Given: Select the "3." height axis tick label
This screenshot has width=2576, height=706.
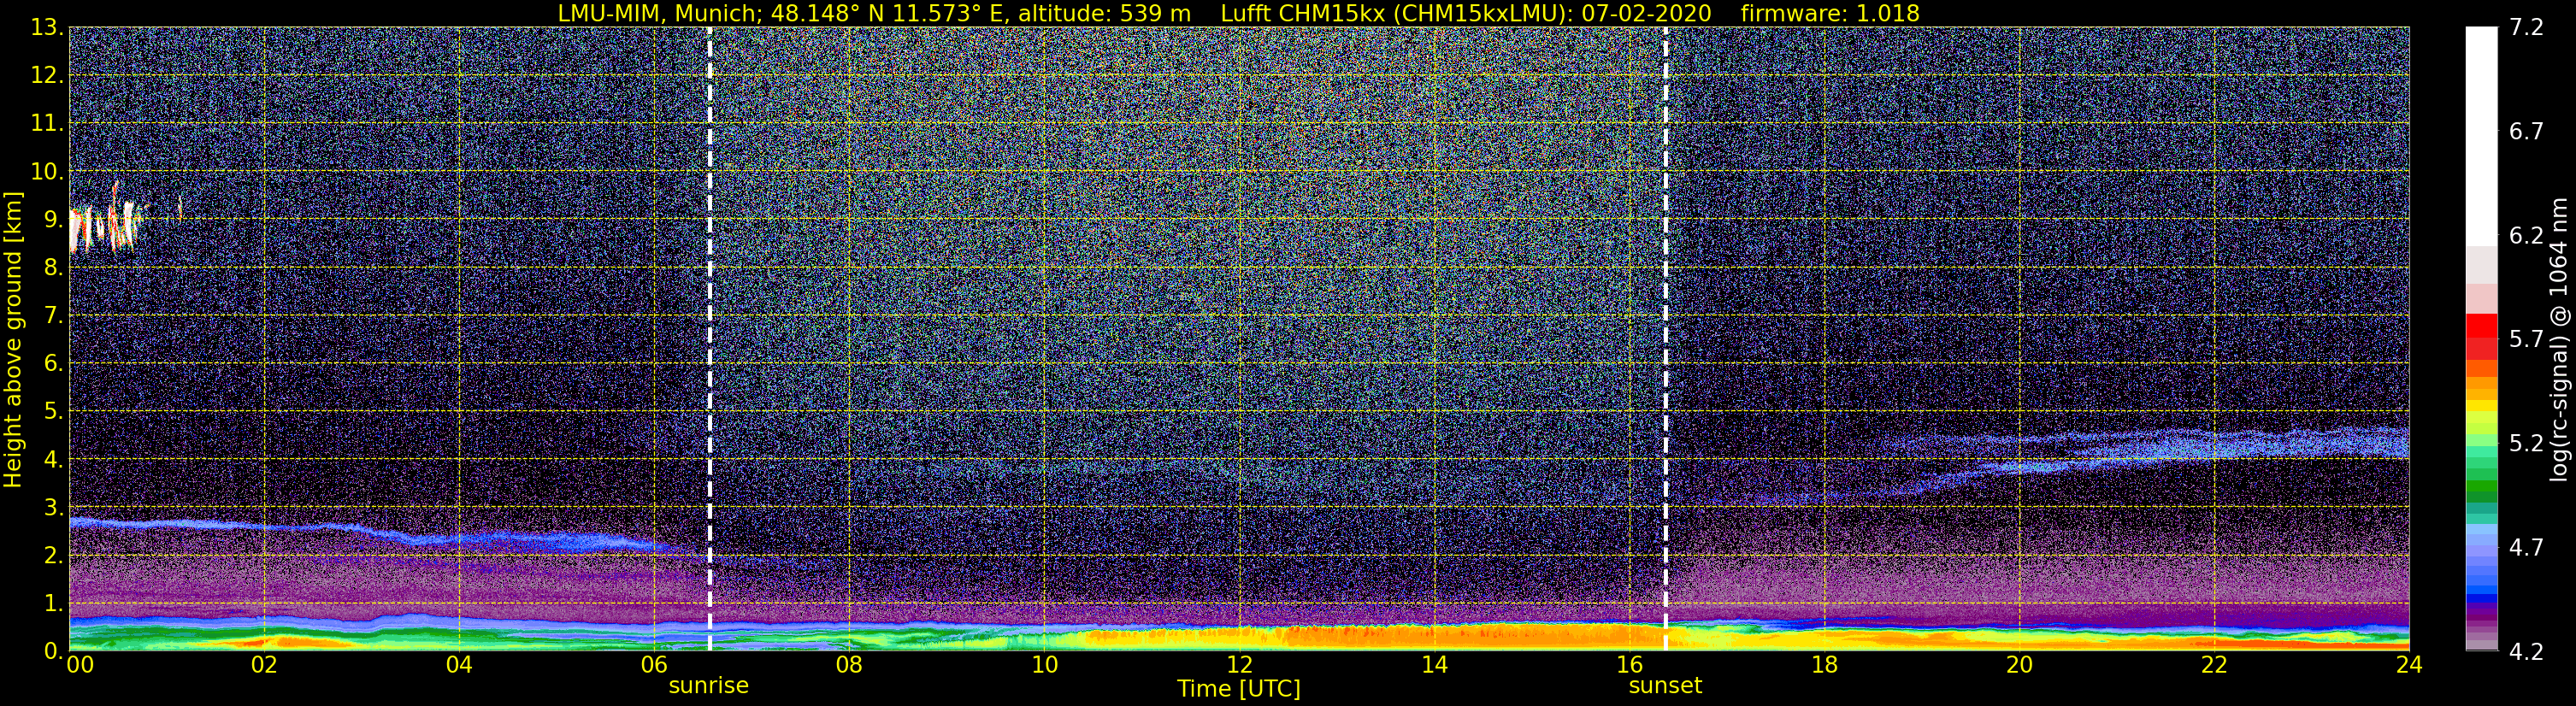Looking at the screenshot, I should click(x=53, y=507).
